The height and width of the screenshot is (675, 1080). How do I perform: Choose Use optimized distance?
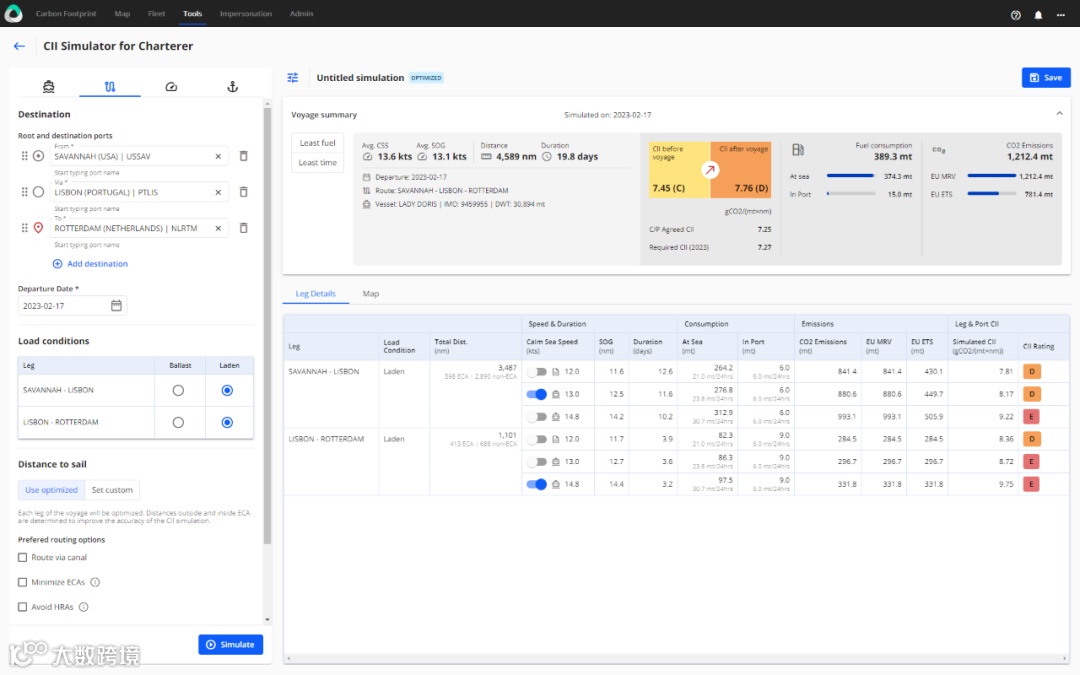[x=51, y=490]
